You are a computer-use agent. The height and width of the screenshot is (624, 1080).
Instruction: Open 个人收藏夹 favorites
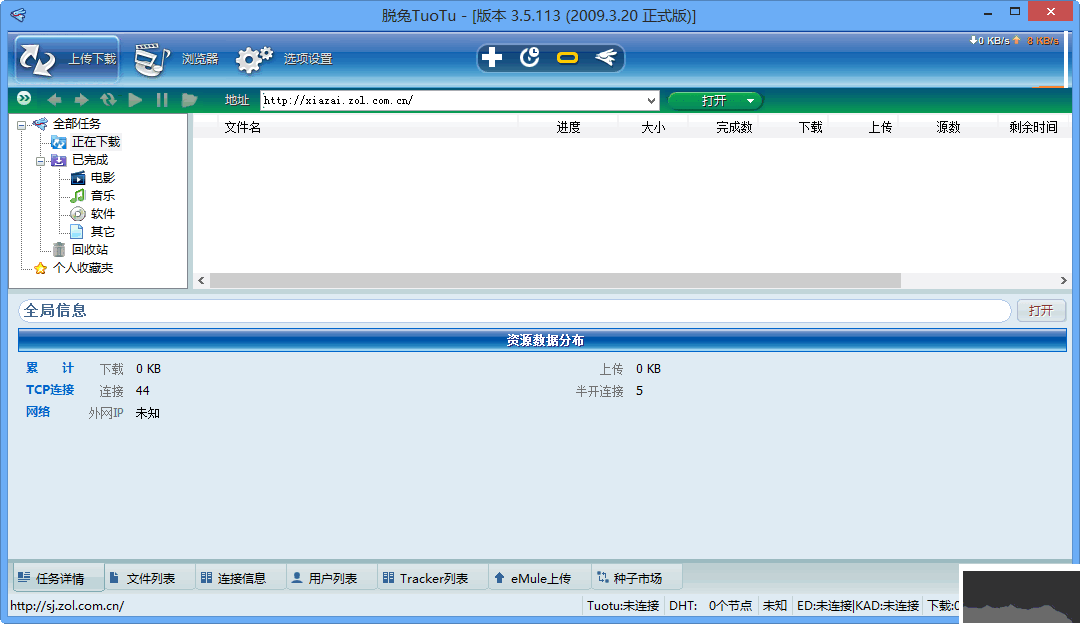tap(83, 267)
